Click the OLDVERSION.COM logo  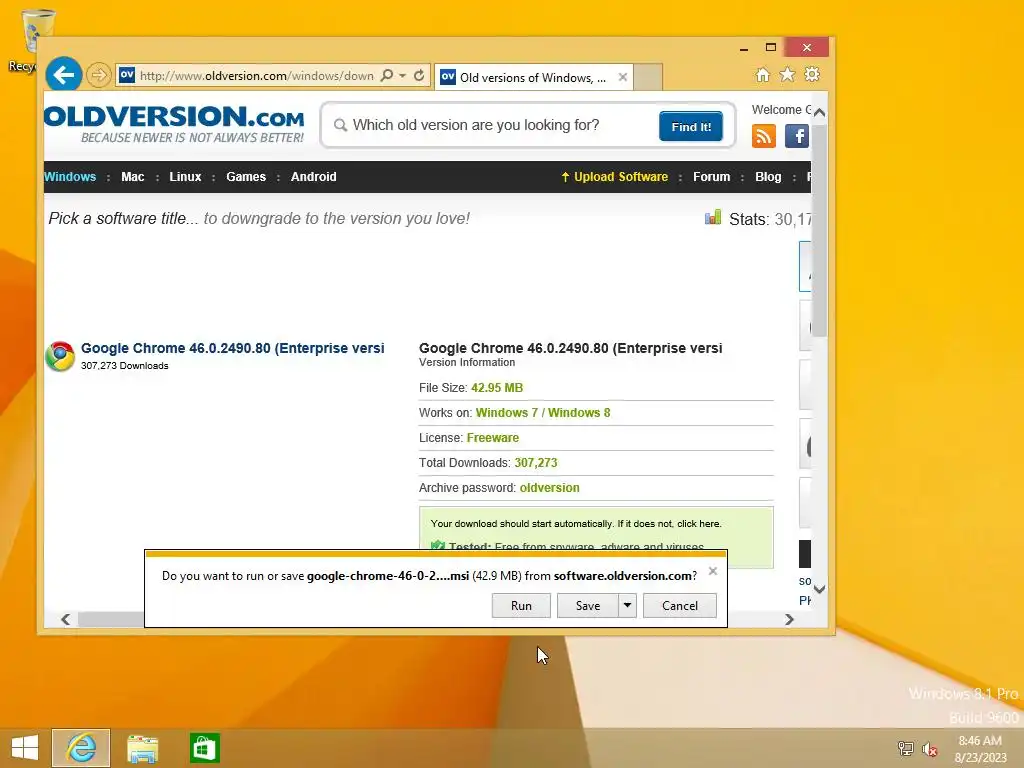(x=174, y=123)
